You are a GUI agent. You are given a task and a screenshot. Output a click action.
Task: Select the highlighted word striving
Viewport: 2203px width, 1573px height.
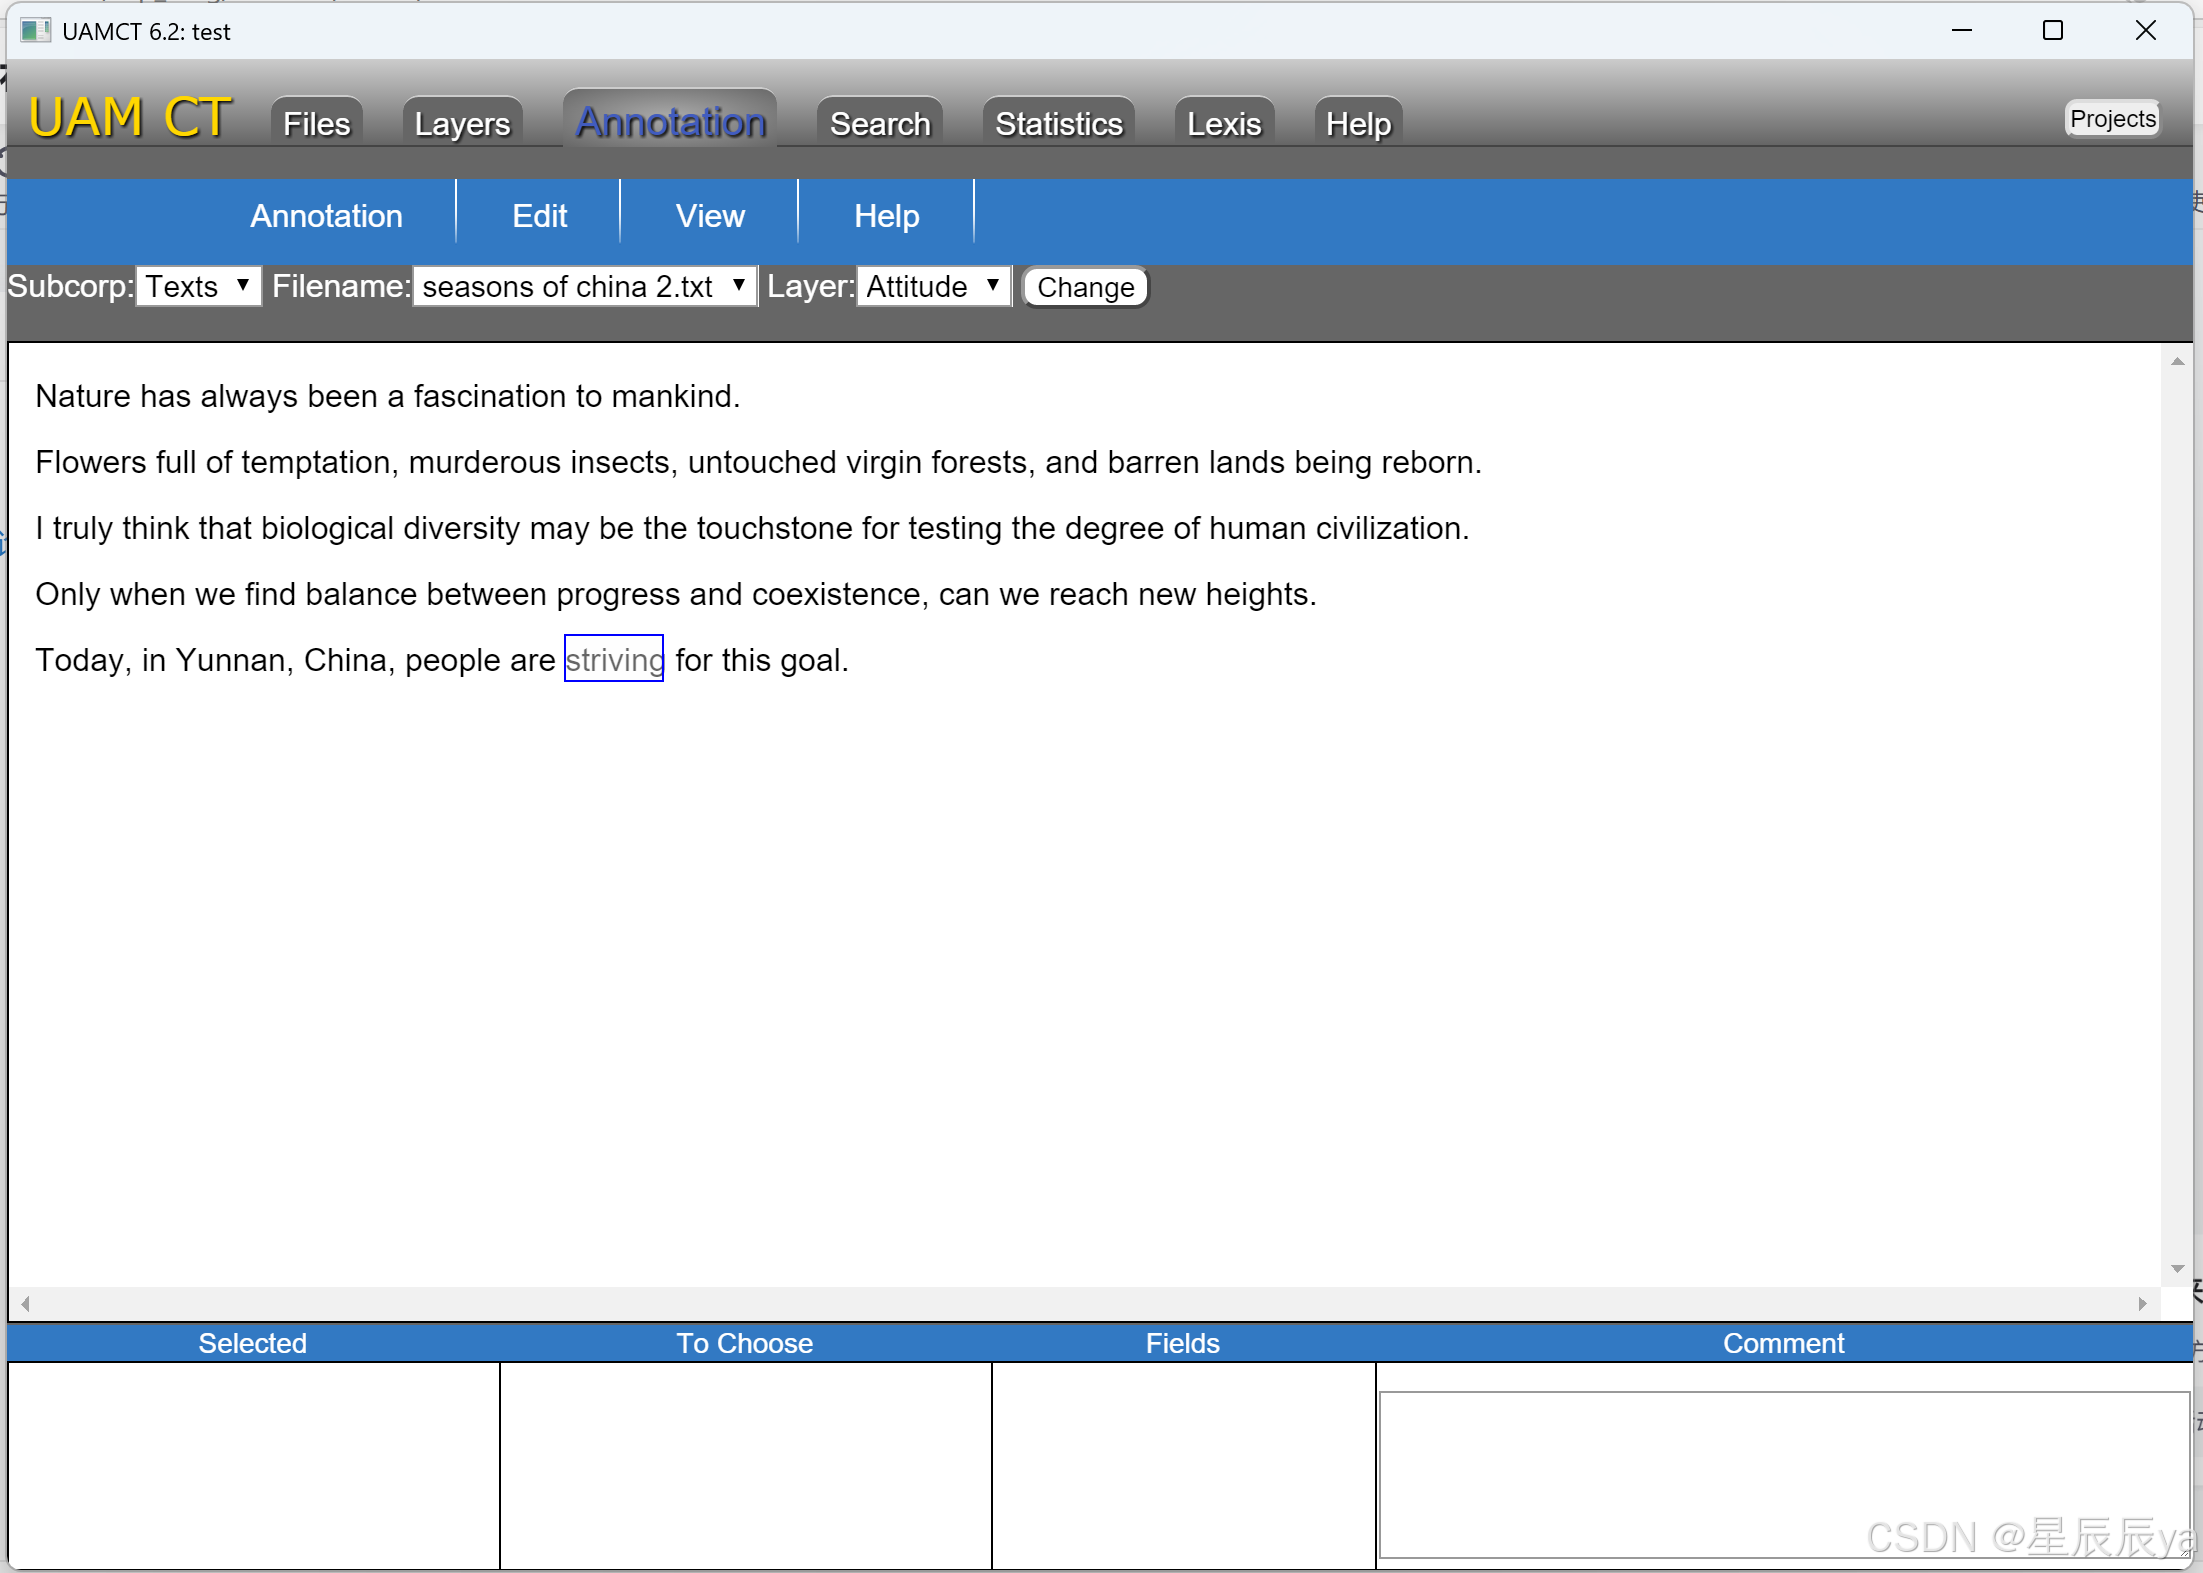tap(614, 659)
